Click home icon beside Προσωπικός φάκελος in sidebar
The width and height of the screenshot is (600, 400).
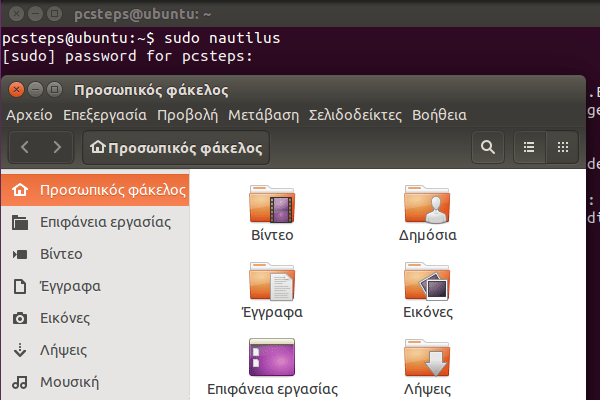pyautogui.click(x=20, y=190)
